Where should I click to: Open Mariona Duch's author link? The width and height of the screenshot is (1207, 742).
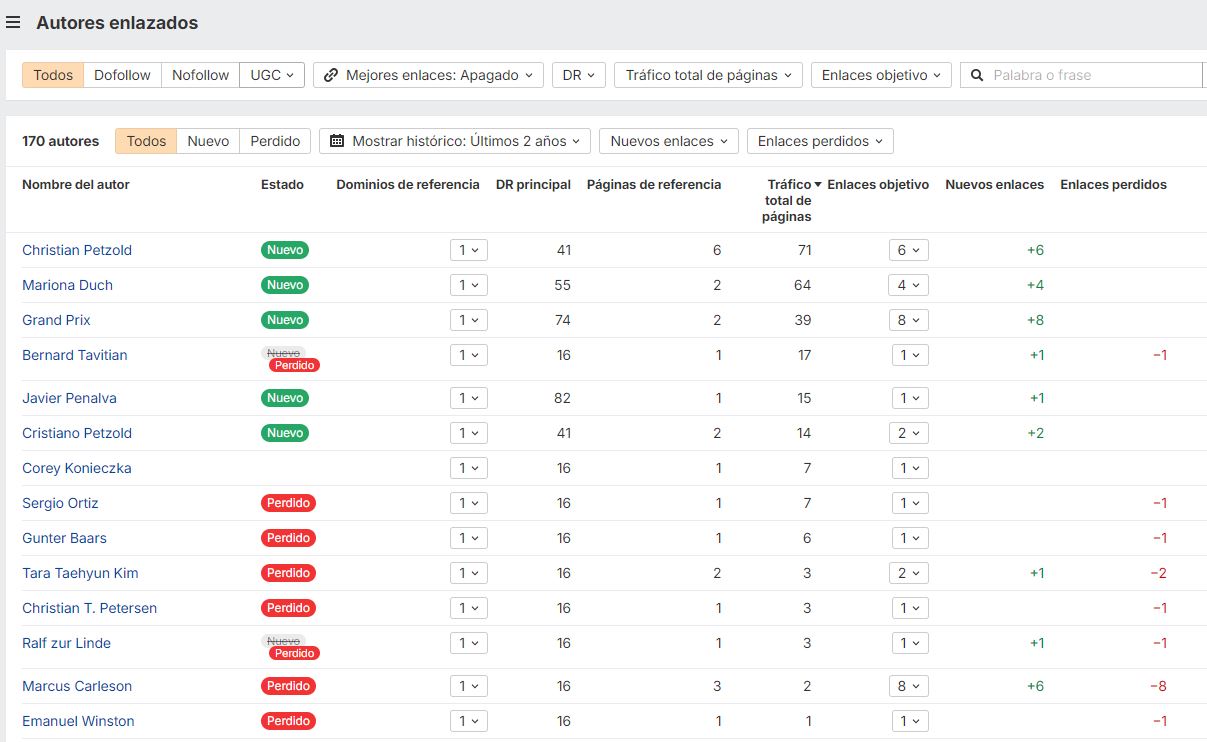[67, 285]
